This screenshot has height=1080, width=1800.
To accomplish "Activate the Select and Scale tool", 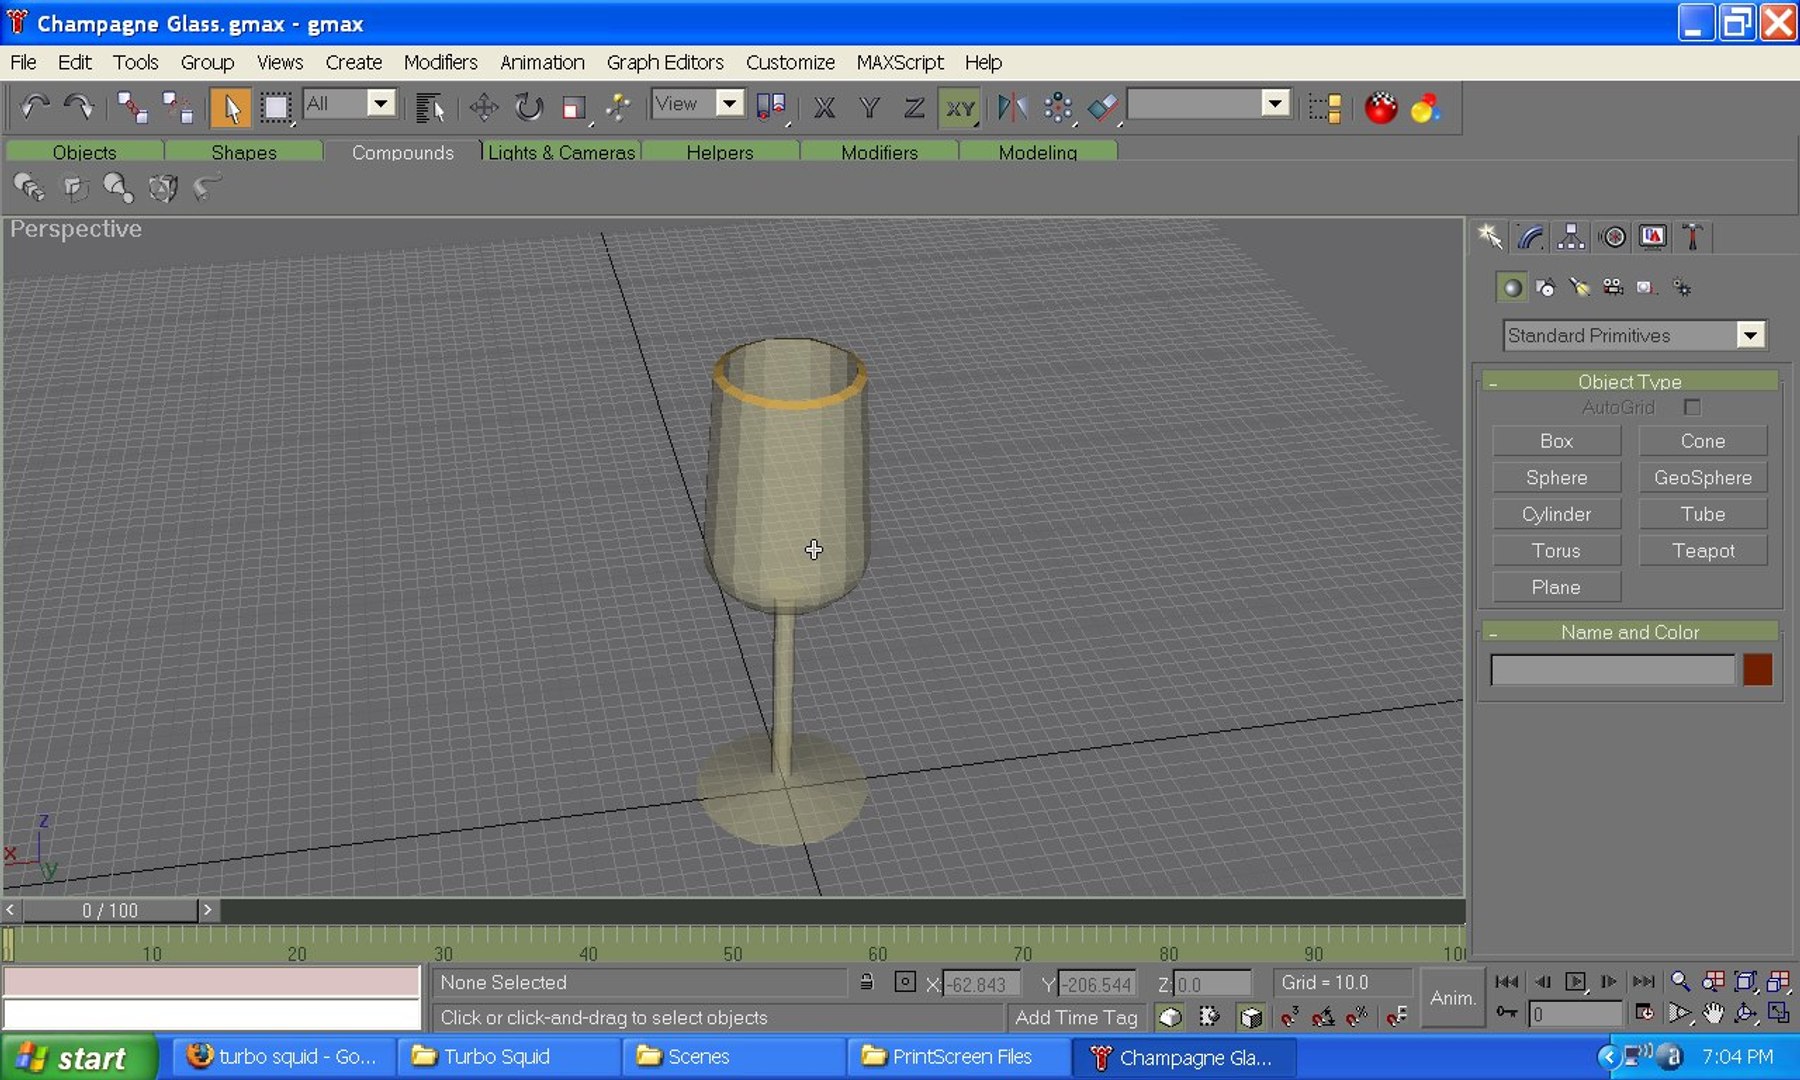I will 574,107.
